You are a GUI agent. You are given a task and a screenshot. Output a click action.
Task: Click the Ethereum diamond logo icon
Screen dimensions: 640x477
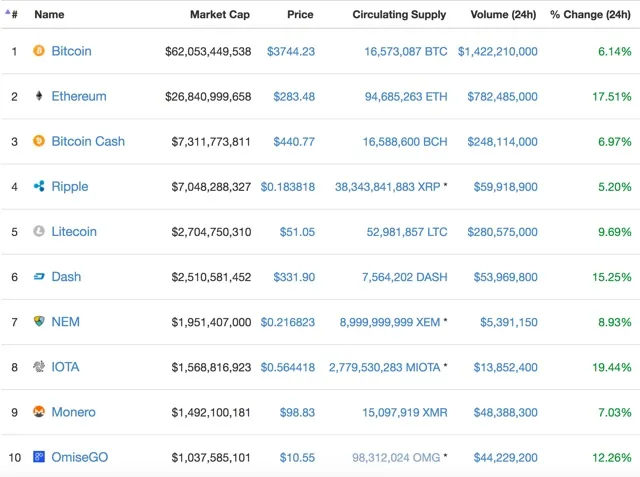pyautogui.click(x=39, y=96)
